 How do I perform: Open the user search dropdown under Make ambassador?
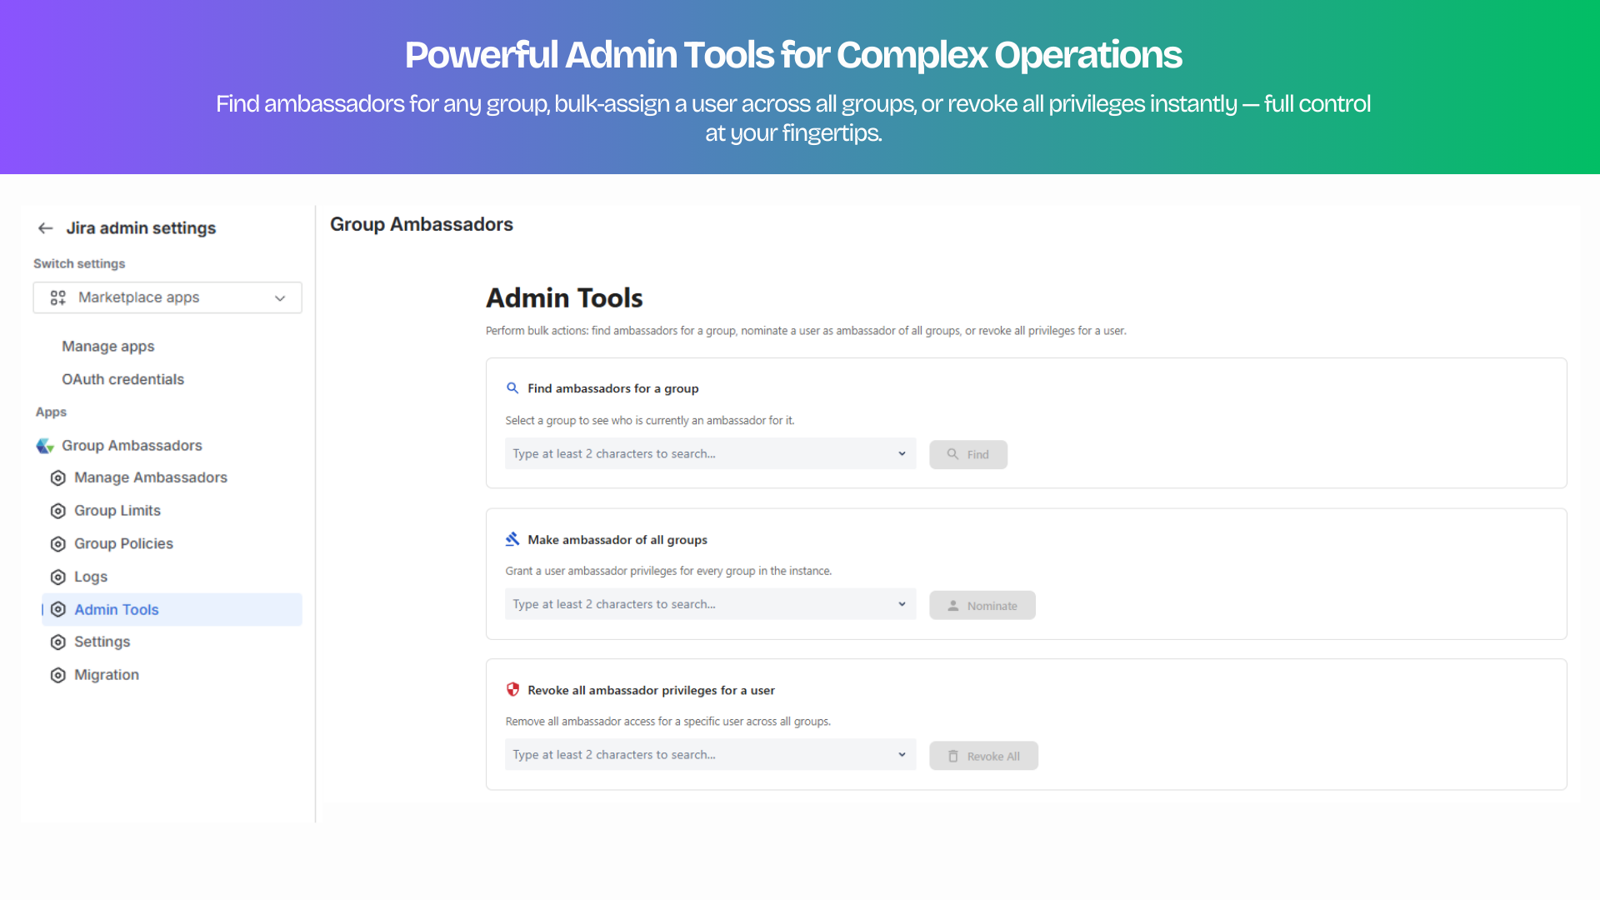point(902,604)
